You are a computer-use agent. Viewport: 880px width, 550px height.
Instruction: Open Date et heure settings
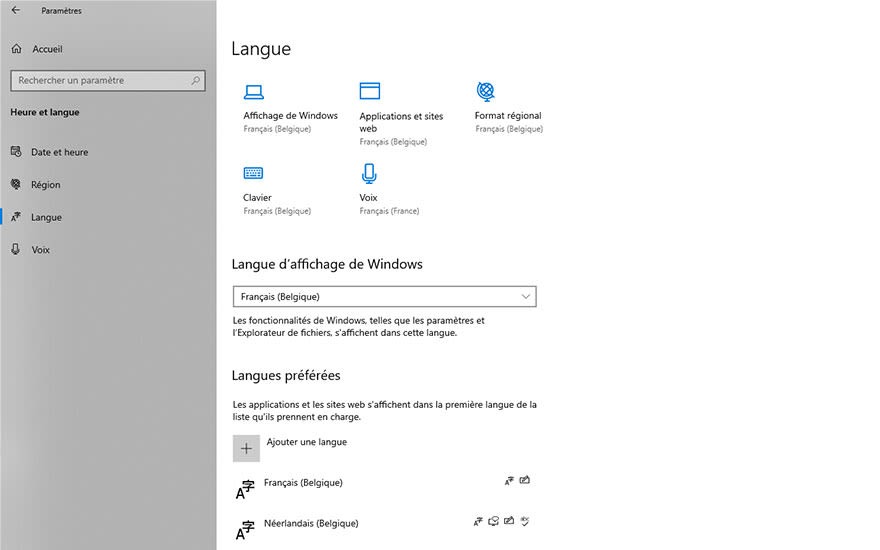coord(59,152)
